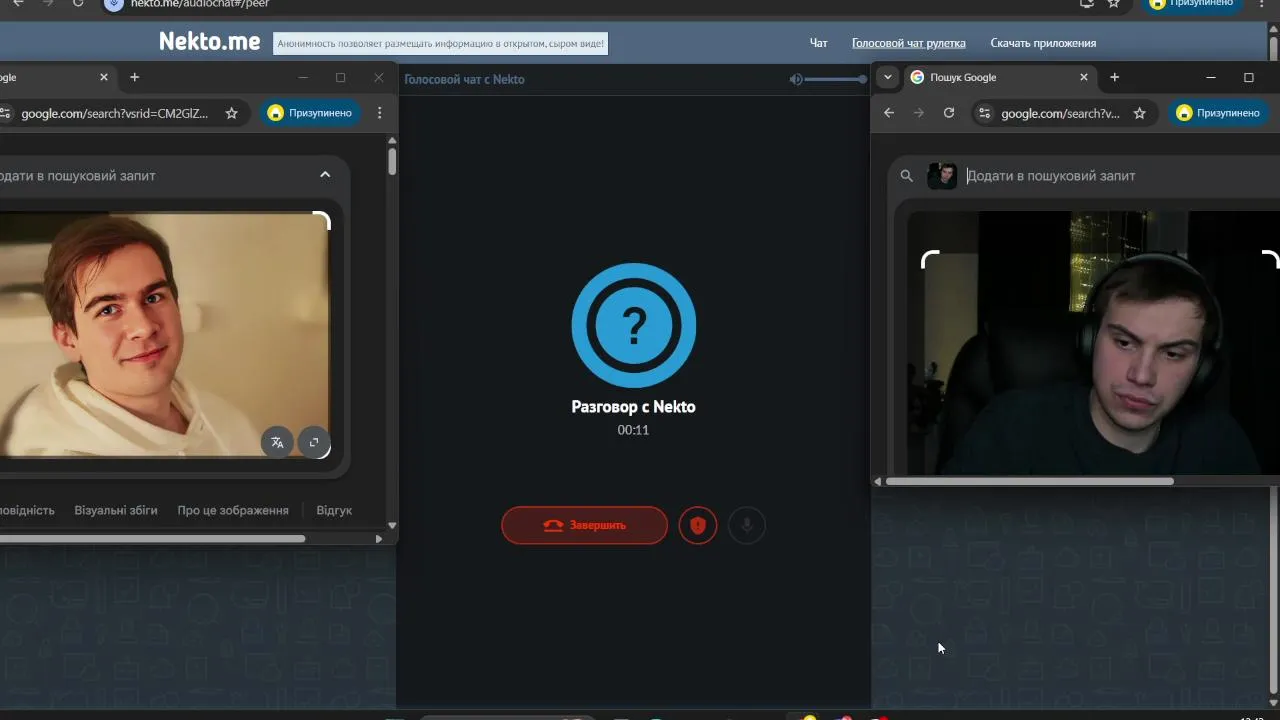Go forward in right Google window
Screen dimensions: 1280x720
tap(919, 113)
